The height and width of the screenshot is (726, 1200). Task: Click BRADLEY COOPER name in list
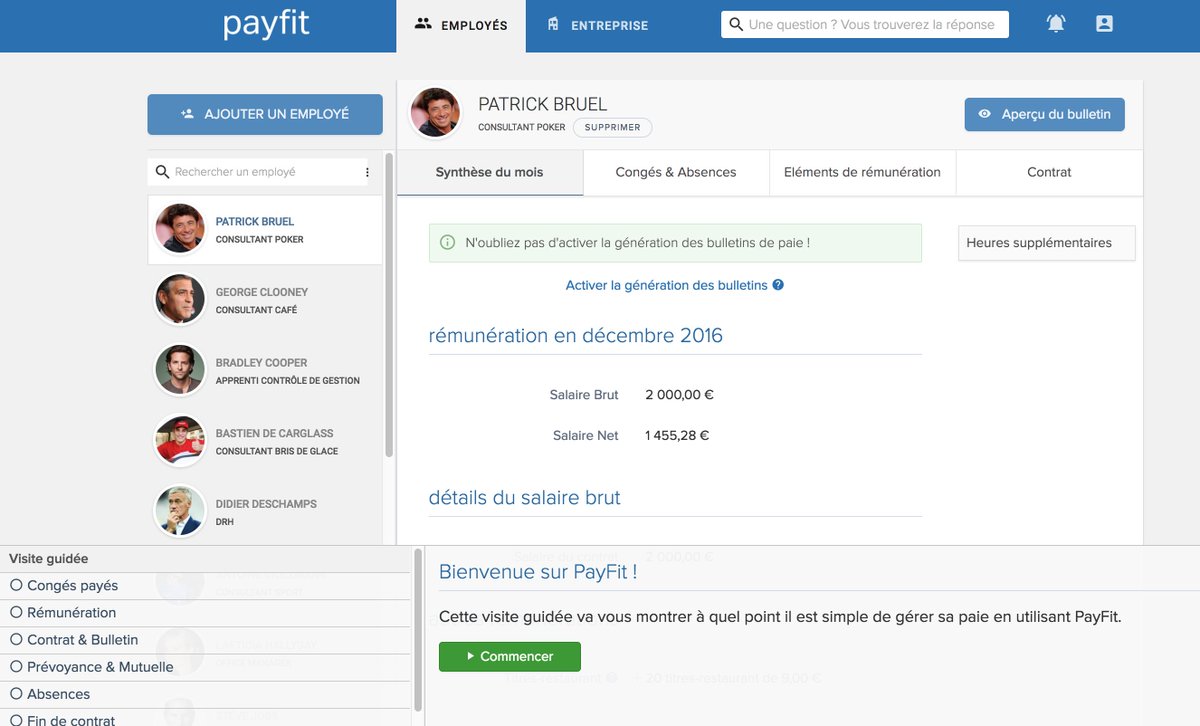[x=261, y=363]
